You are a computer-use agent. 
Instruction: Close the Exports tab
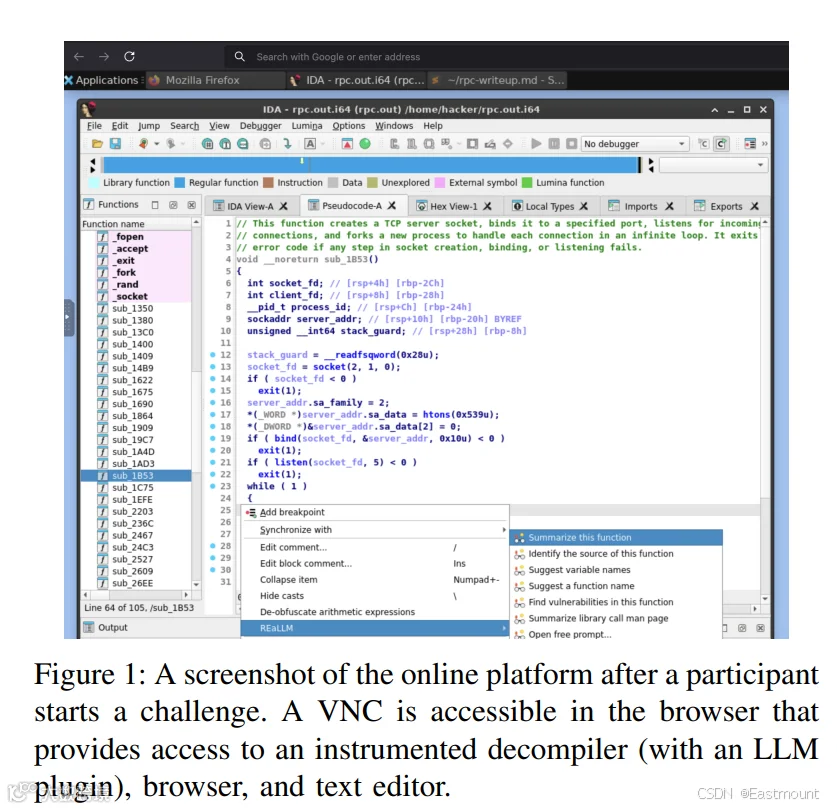[754, 206]
